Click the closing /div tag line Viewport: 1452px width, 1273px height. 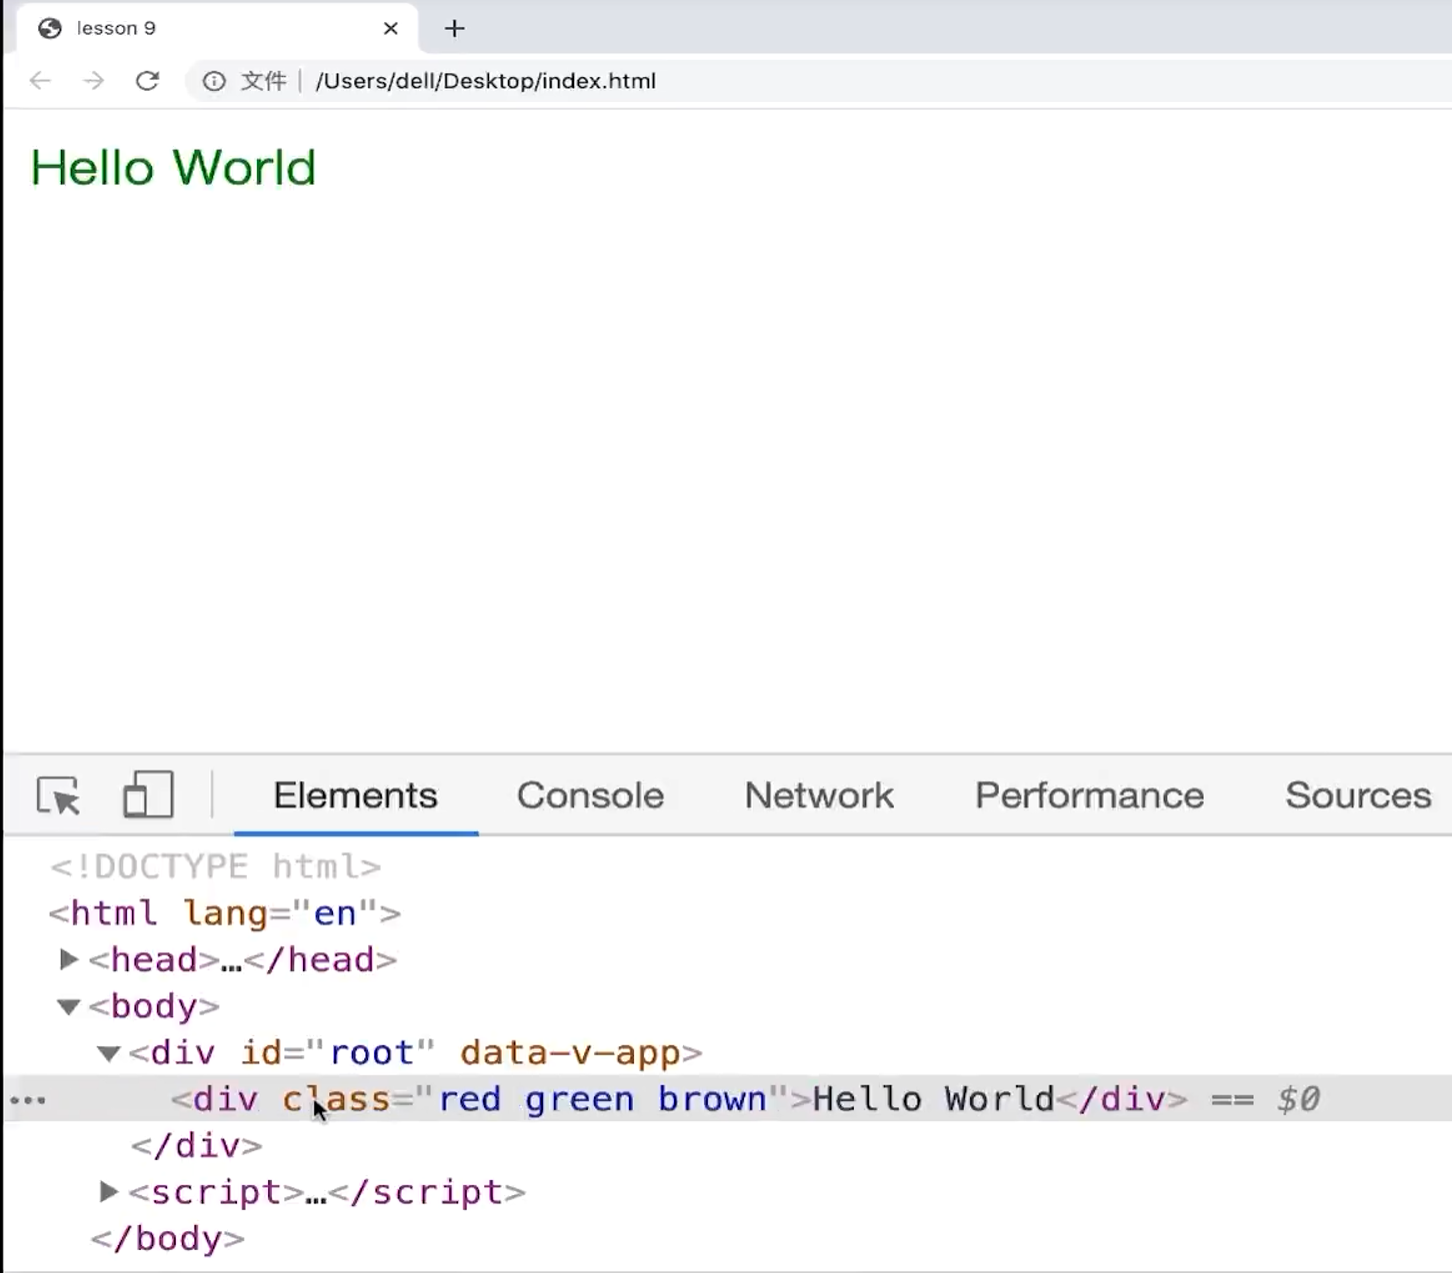tap(196, 1146)
